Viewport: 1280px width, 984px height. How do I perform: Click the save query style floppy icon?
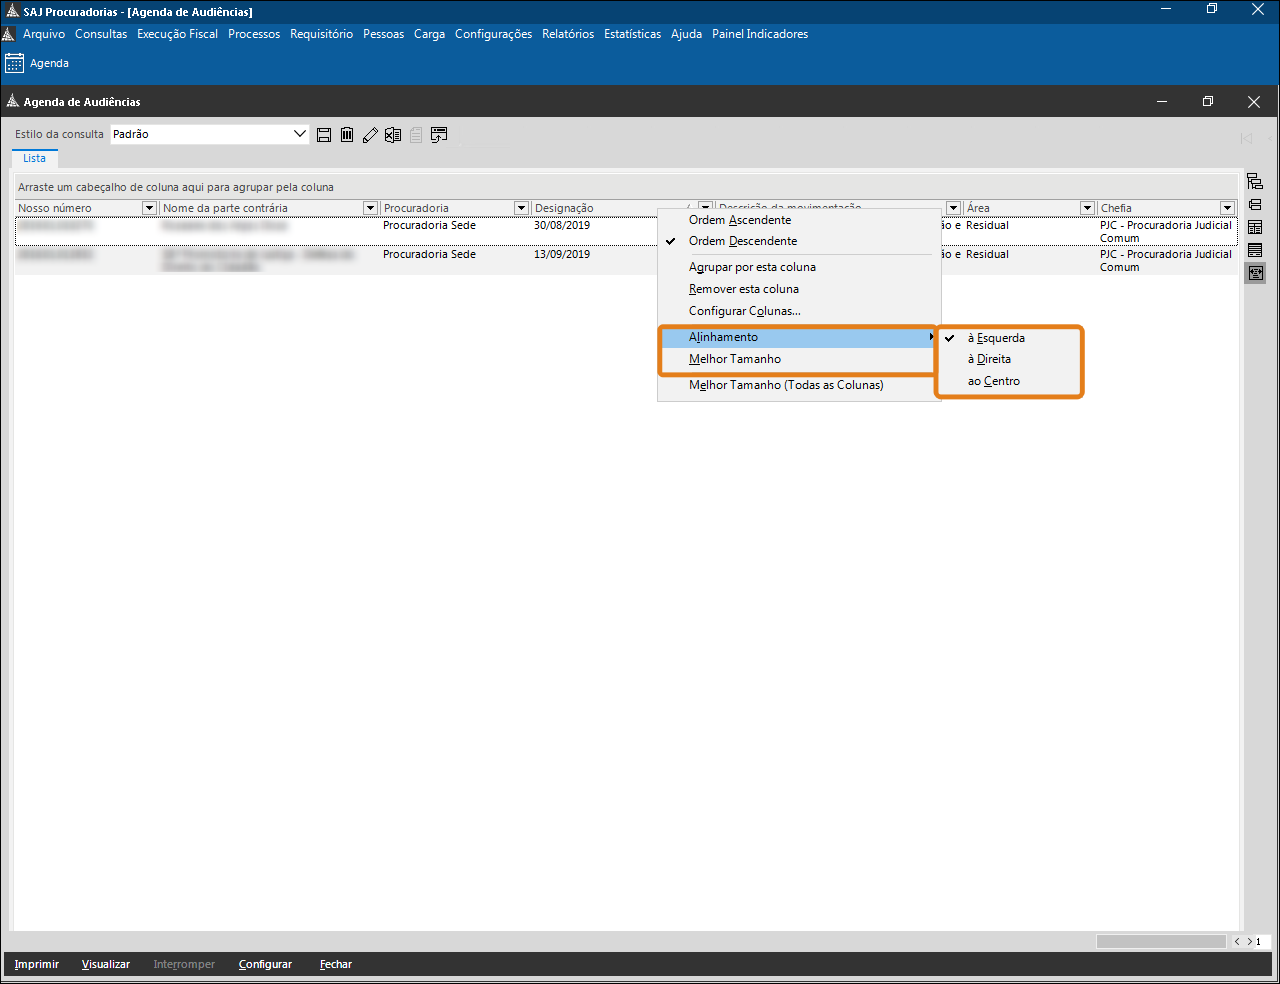(324, 135)
